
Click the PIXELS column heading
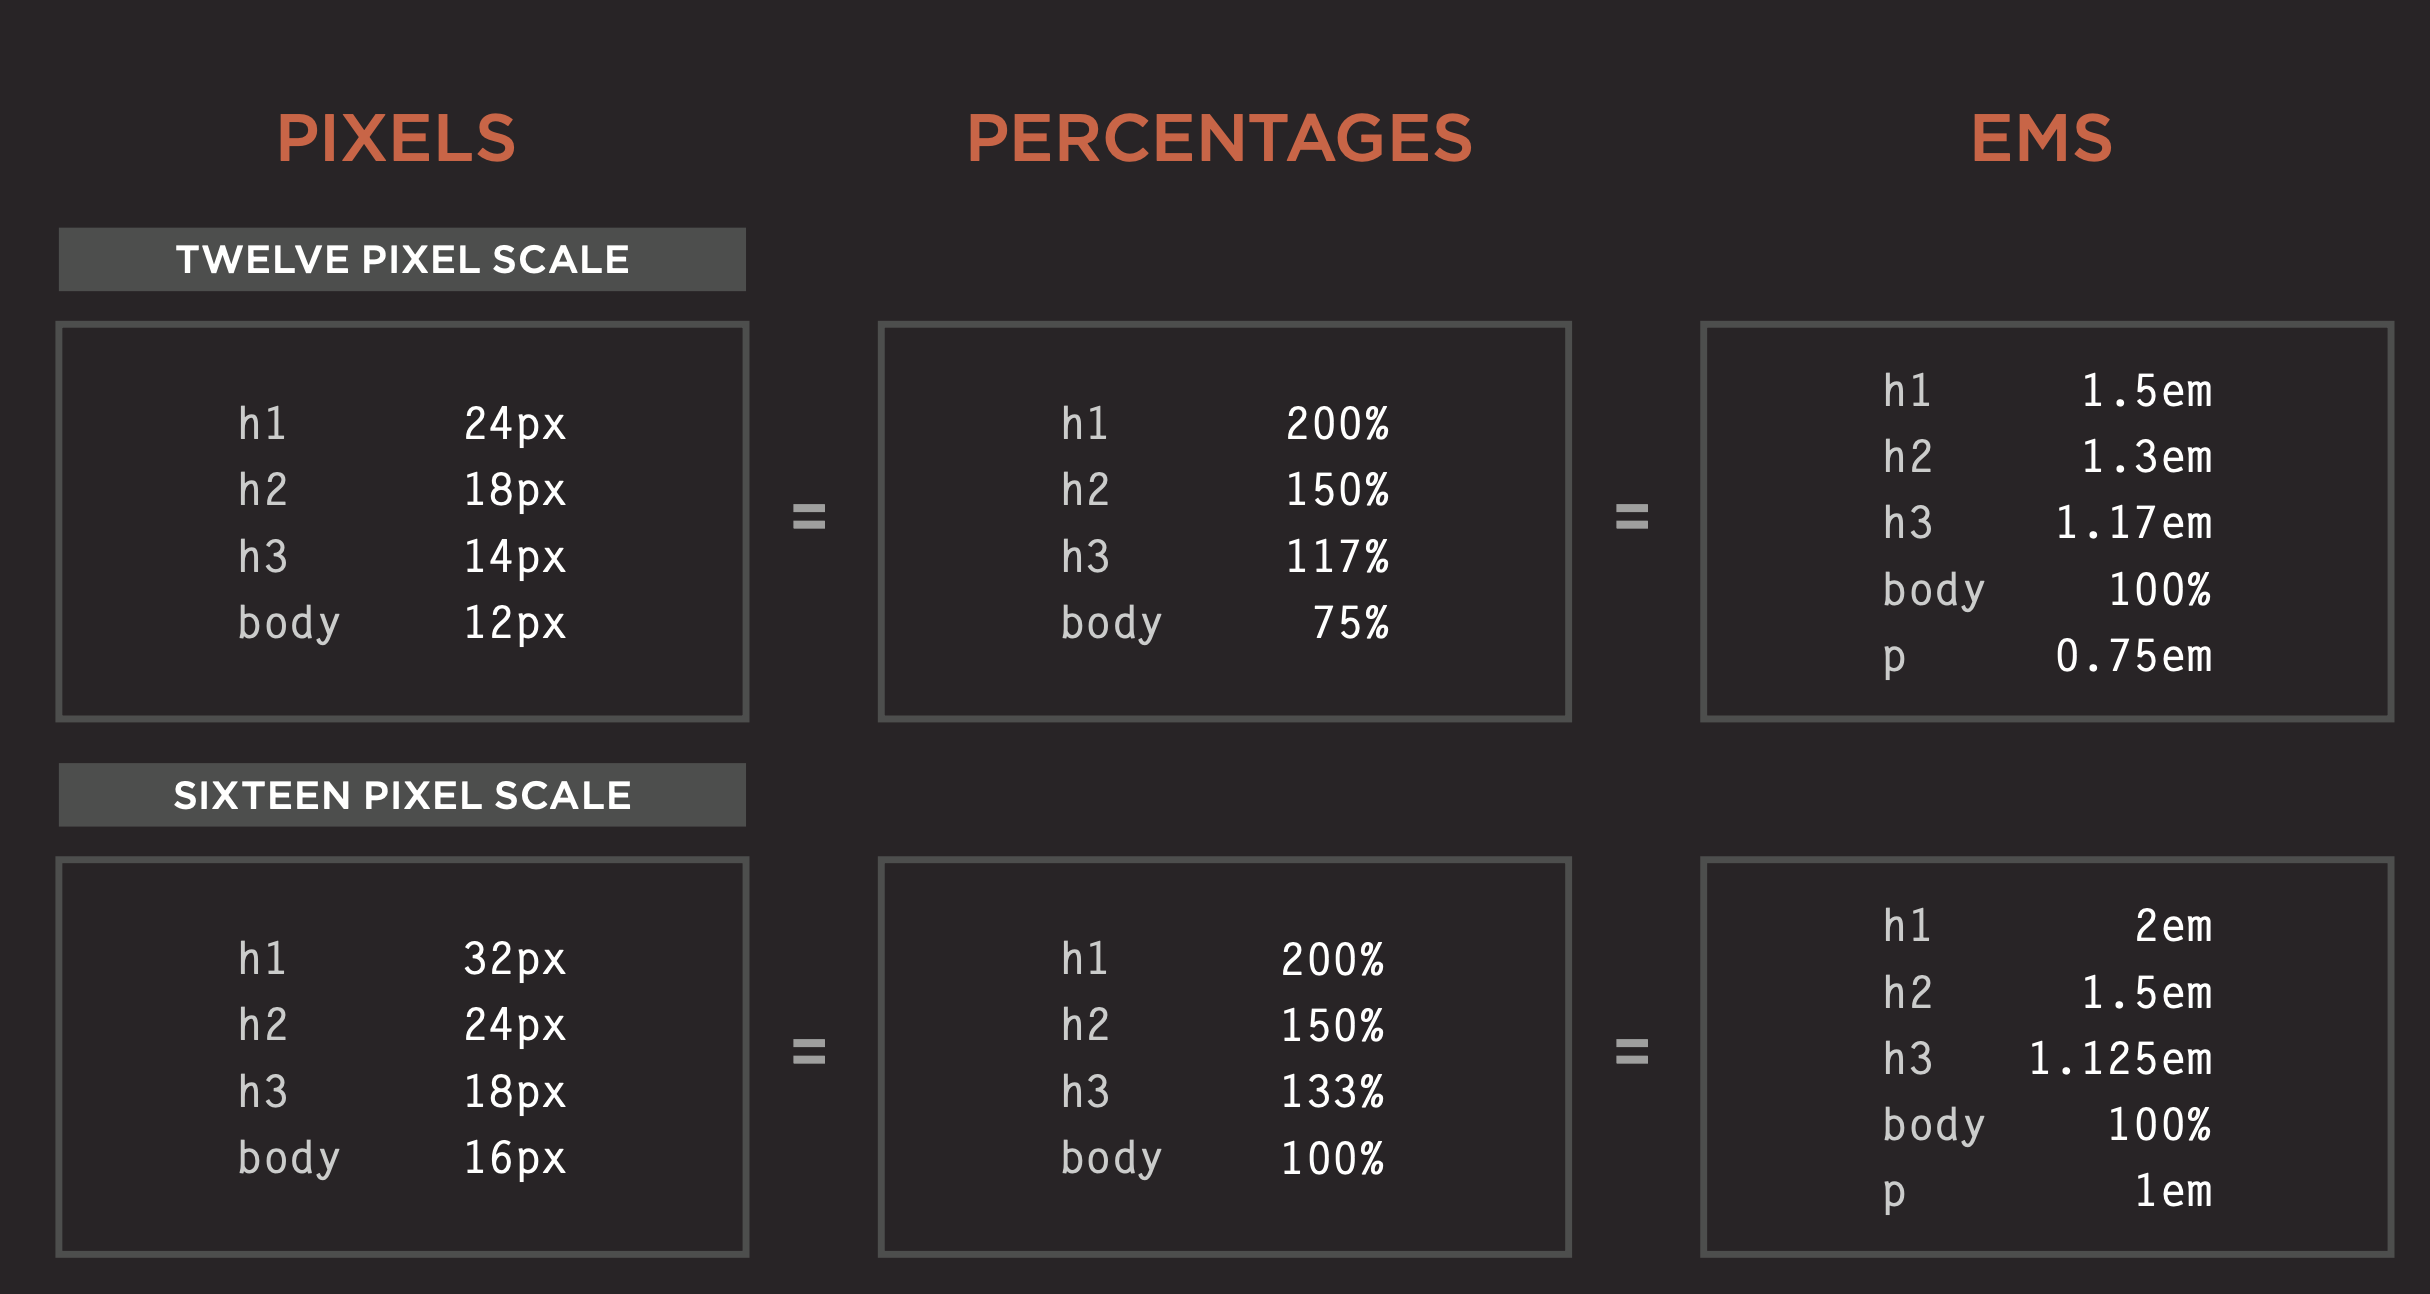(x=396, y=138)
